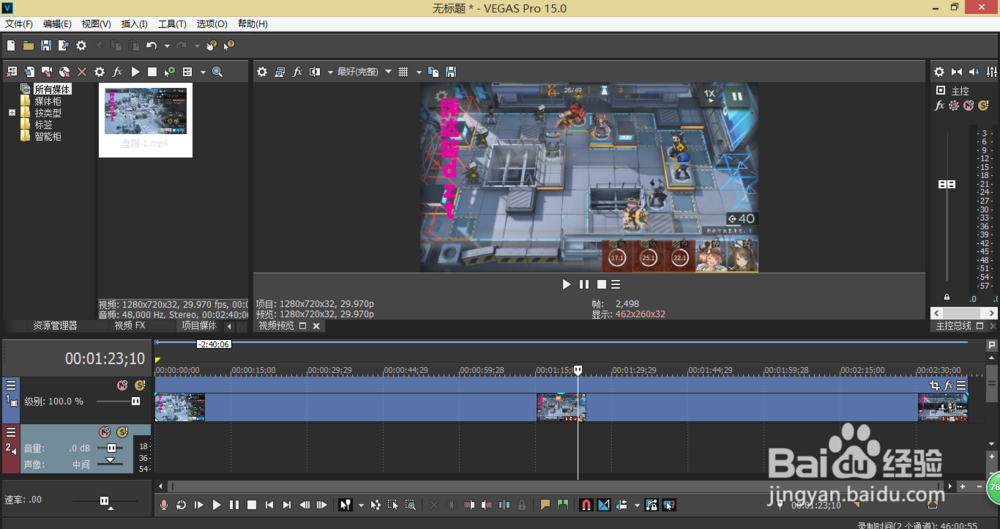This screenshot has width=1000, height=529.
Task: Open overlays grid dropdown arrow
Action: coord(418,72)
